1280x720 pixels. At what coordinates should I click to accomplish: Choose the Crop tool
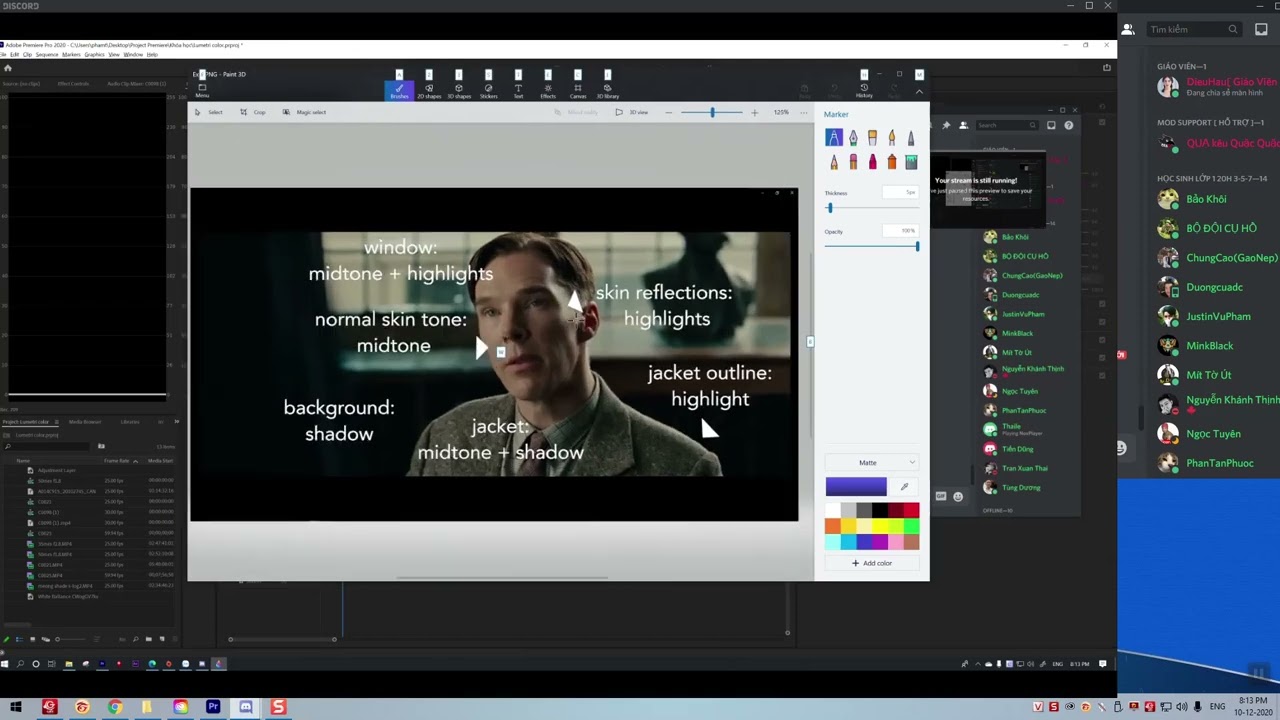253,112
